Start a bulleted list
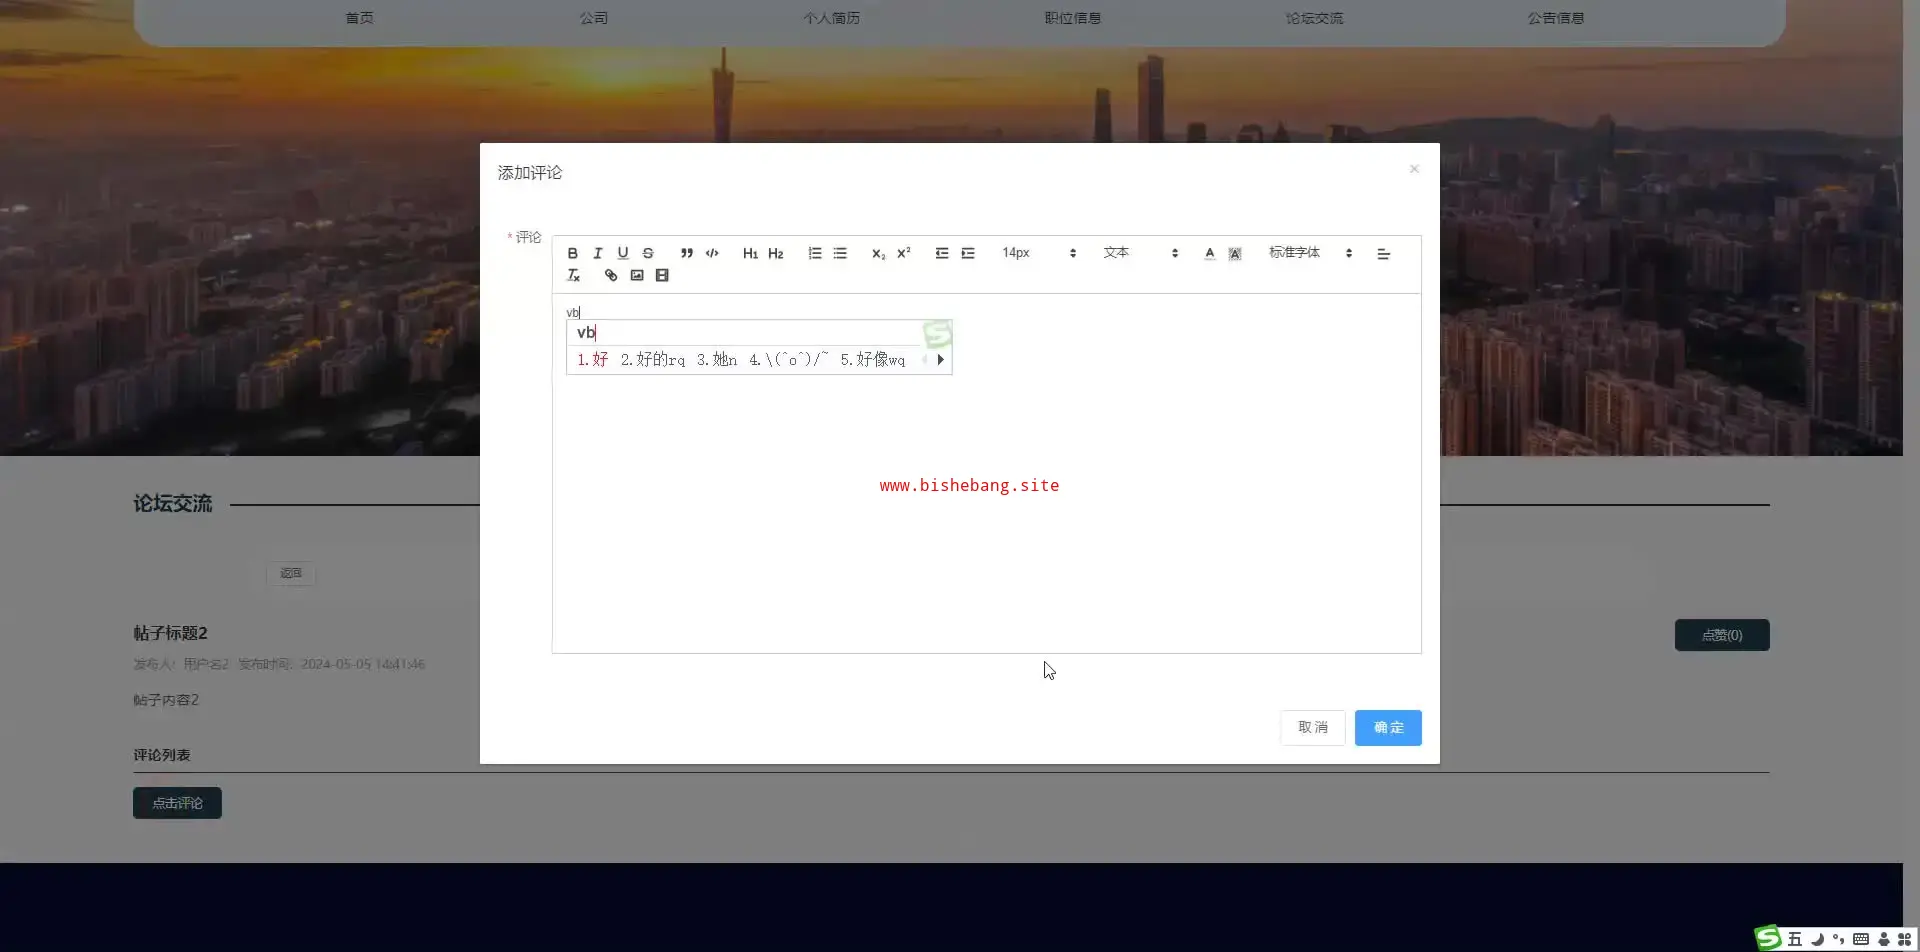 click(x=840, y=253)
